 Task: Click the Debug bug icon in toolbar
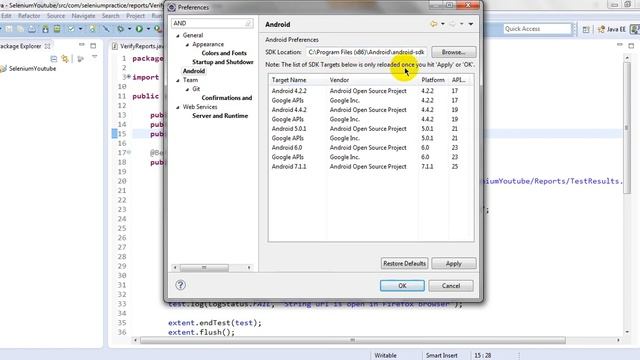pos(120,29)
